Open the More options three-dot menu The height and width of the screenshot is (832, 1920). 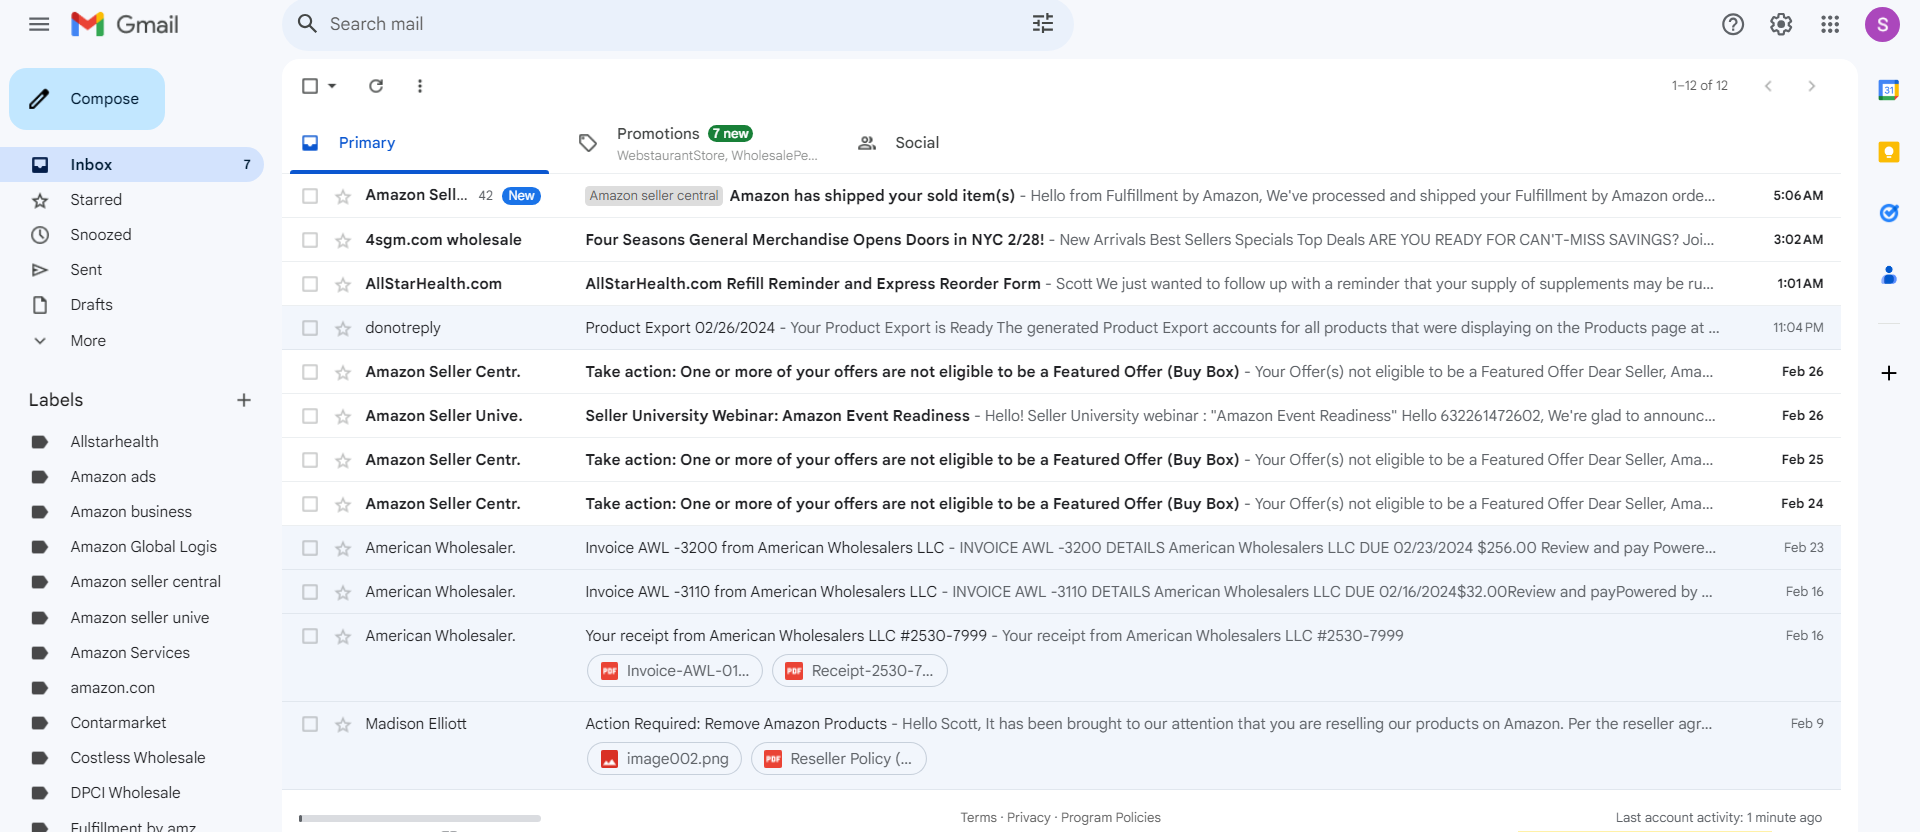click(x=420, y=86)
